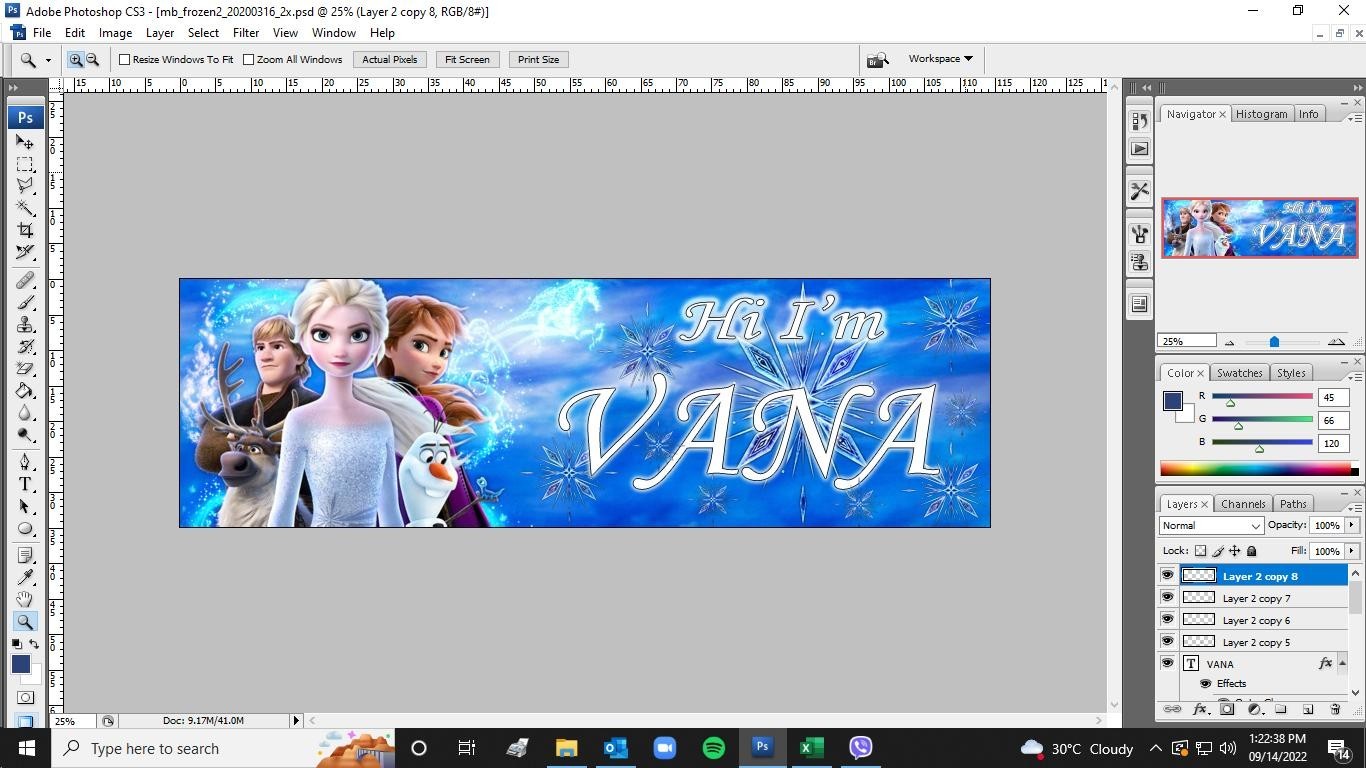Open the Image menu
The image size is (1366, 768).
click(x=115, y=33)
